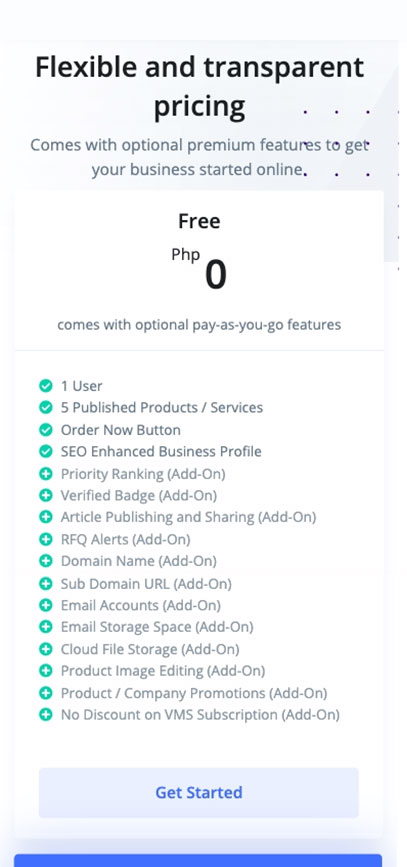Image resolution: width=407 pixels, height=867 pixels.
Task: Click the Get Started button
Action: (199, 792)
